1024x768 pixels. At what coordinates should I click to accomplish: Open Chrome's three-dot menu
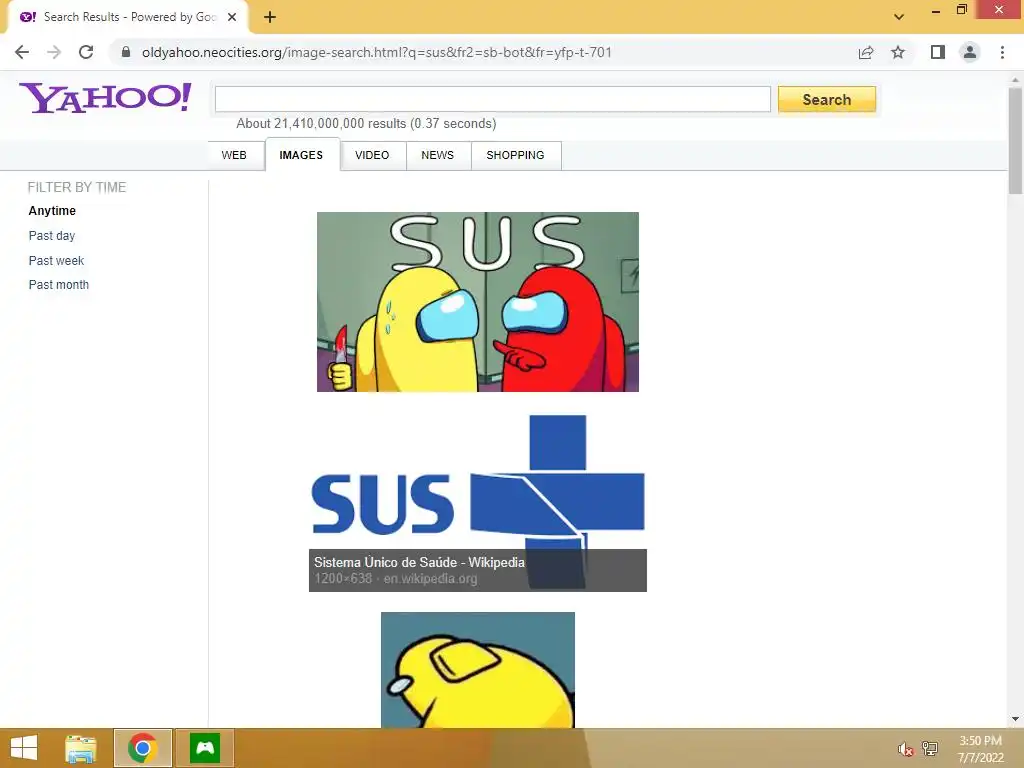point(1002,52)
